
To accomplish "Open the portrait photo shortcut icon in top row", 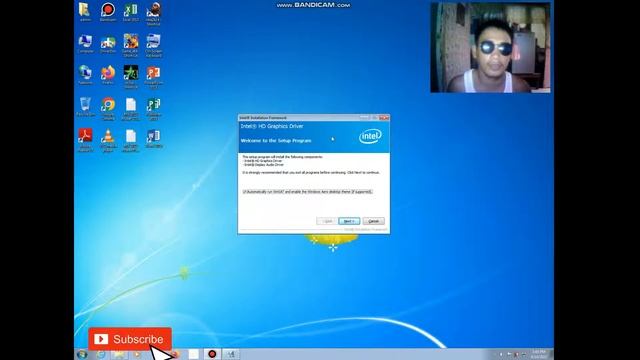I will tap(153, 13).
